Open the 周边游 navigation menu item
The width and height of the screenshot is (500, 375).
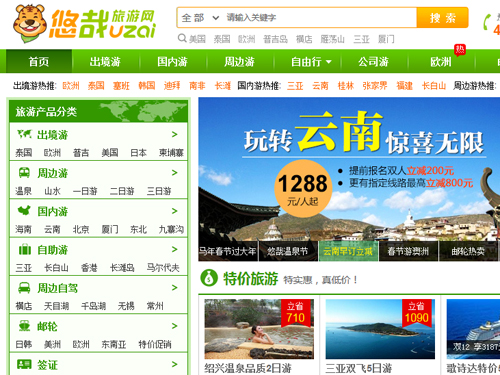pyautogui.click(x=240, y=62)
